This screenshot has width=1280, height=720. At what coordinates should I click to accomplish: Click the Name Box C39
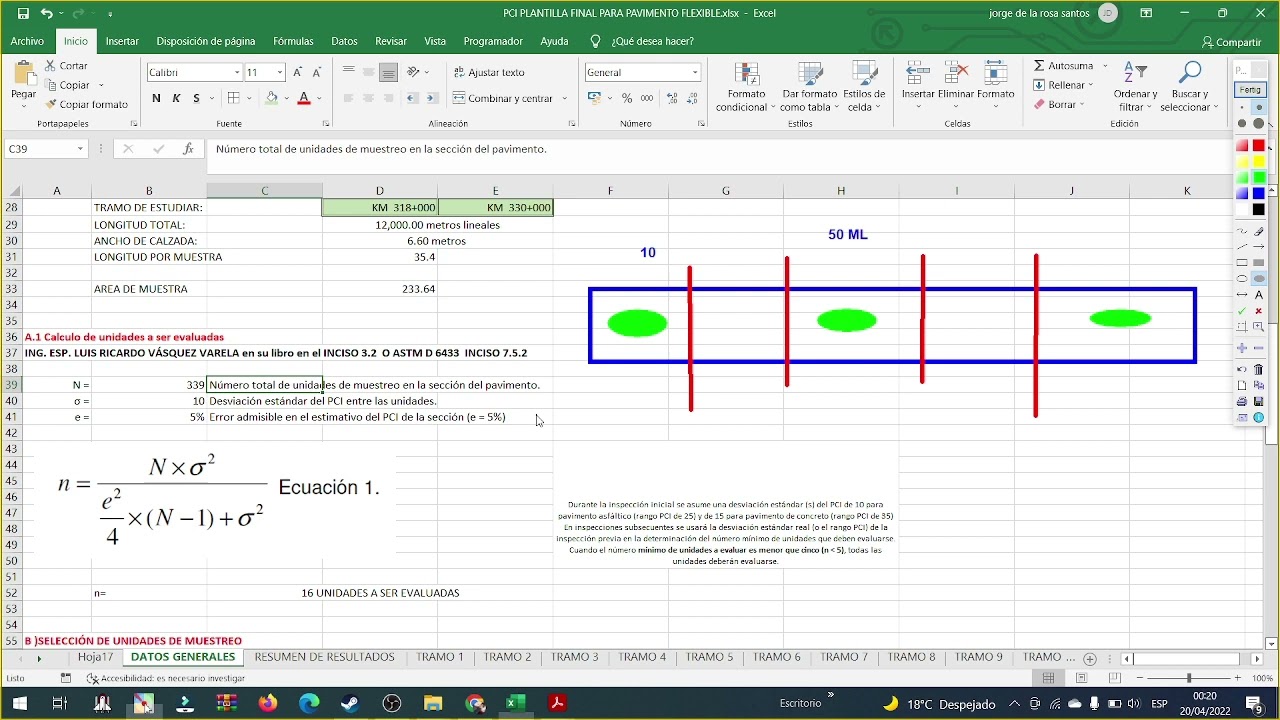pos(46,148)
